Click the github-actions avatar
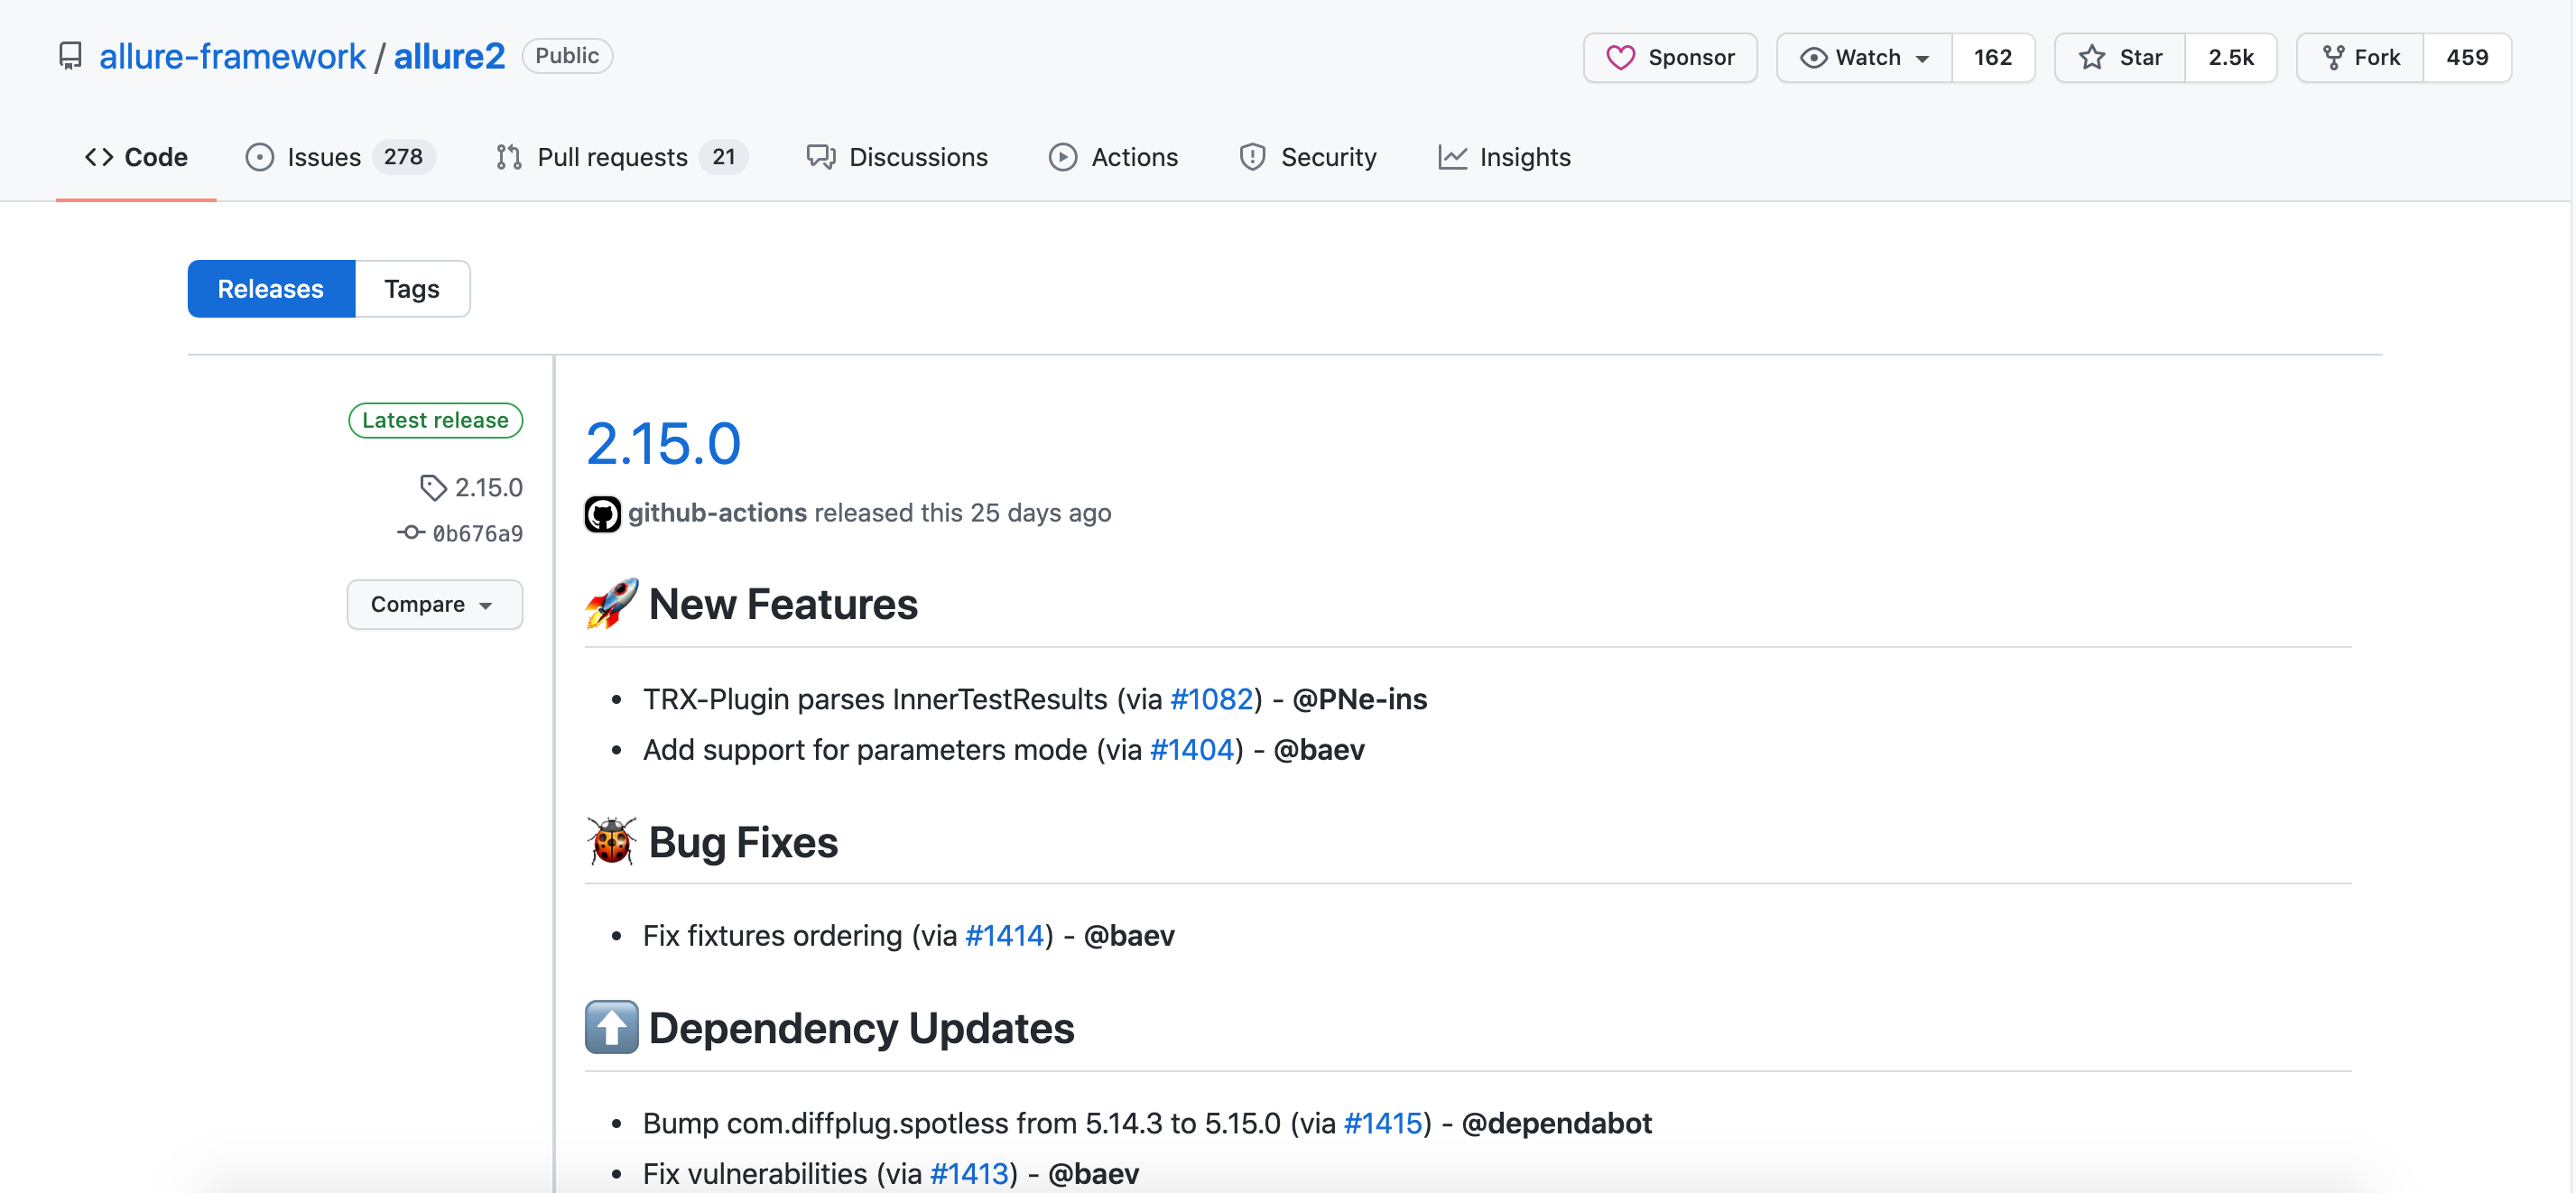 tap(602, 514)
